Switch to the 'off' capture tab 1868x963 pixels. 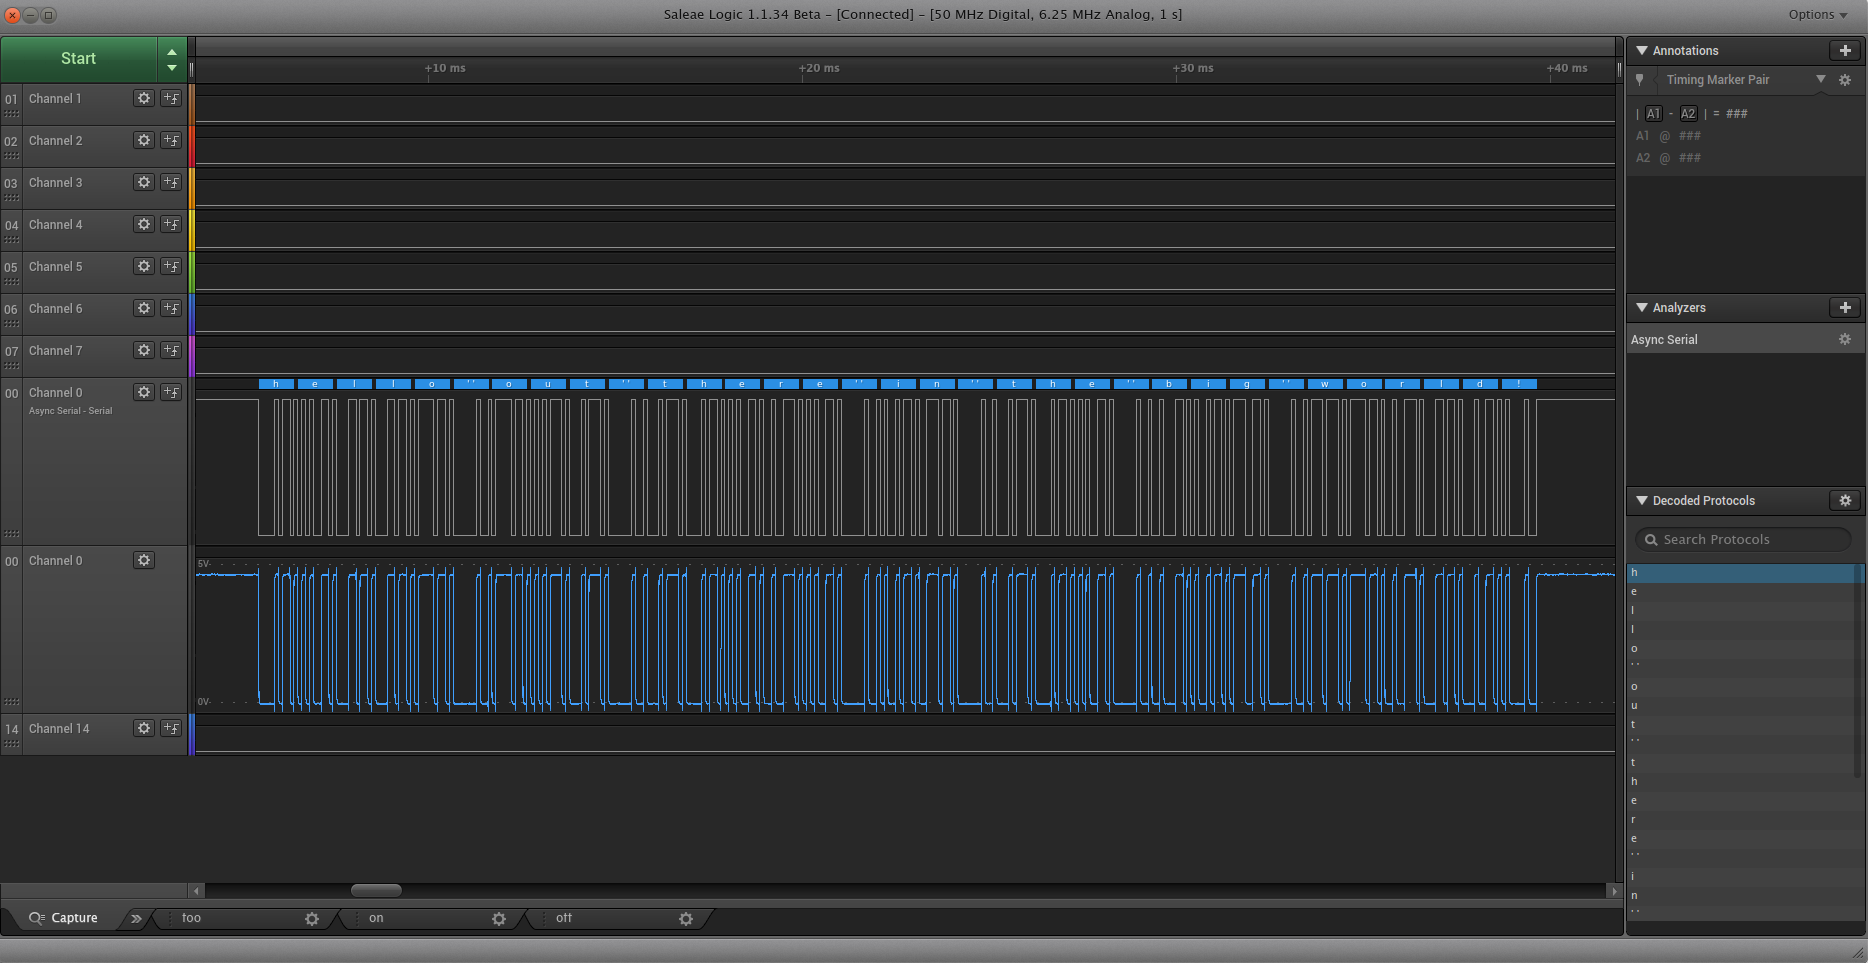point(564,918)
